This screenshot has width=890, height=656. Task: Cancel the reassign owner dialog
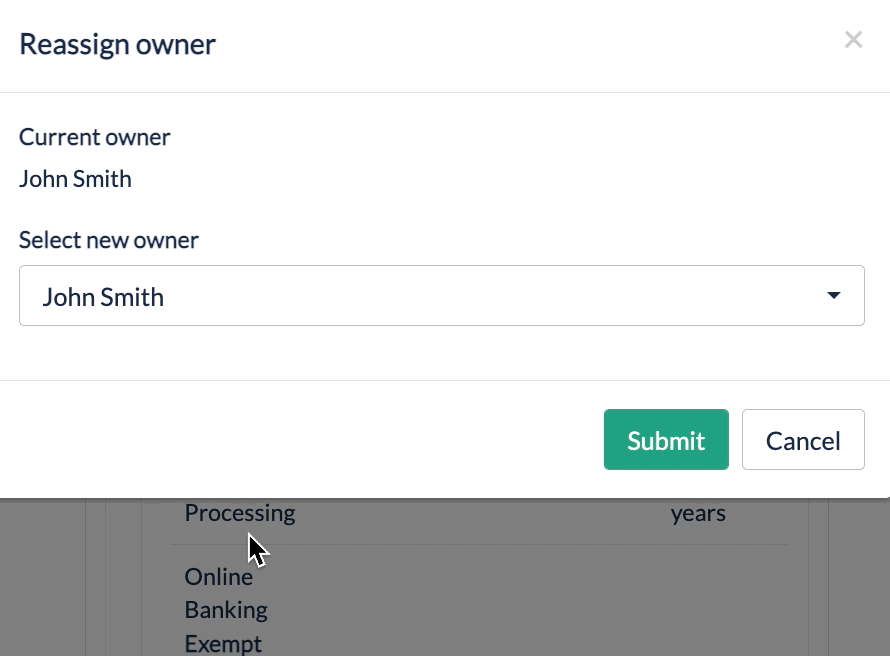coord(803,440)
